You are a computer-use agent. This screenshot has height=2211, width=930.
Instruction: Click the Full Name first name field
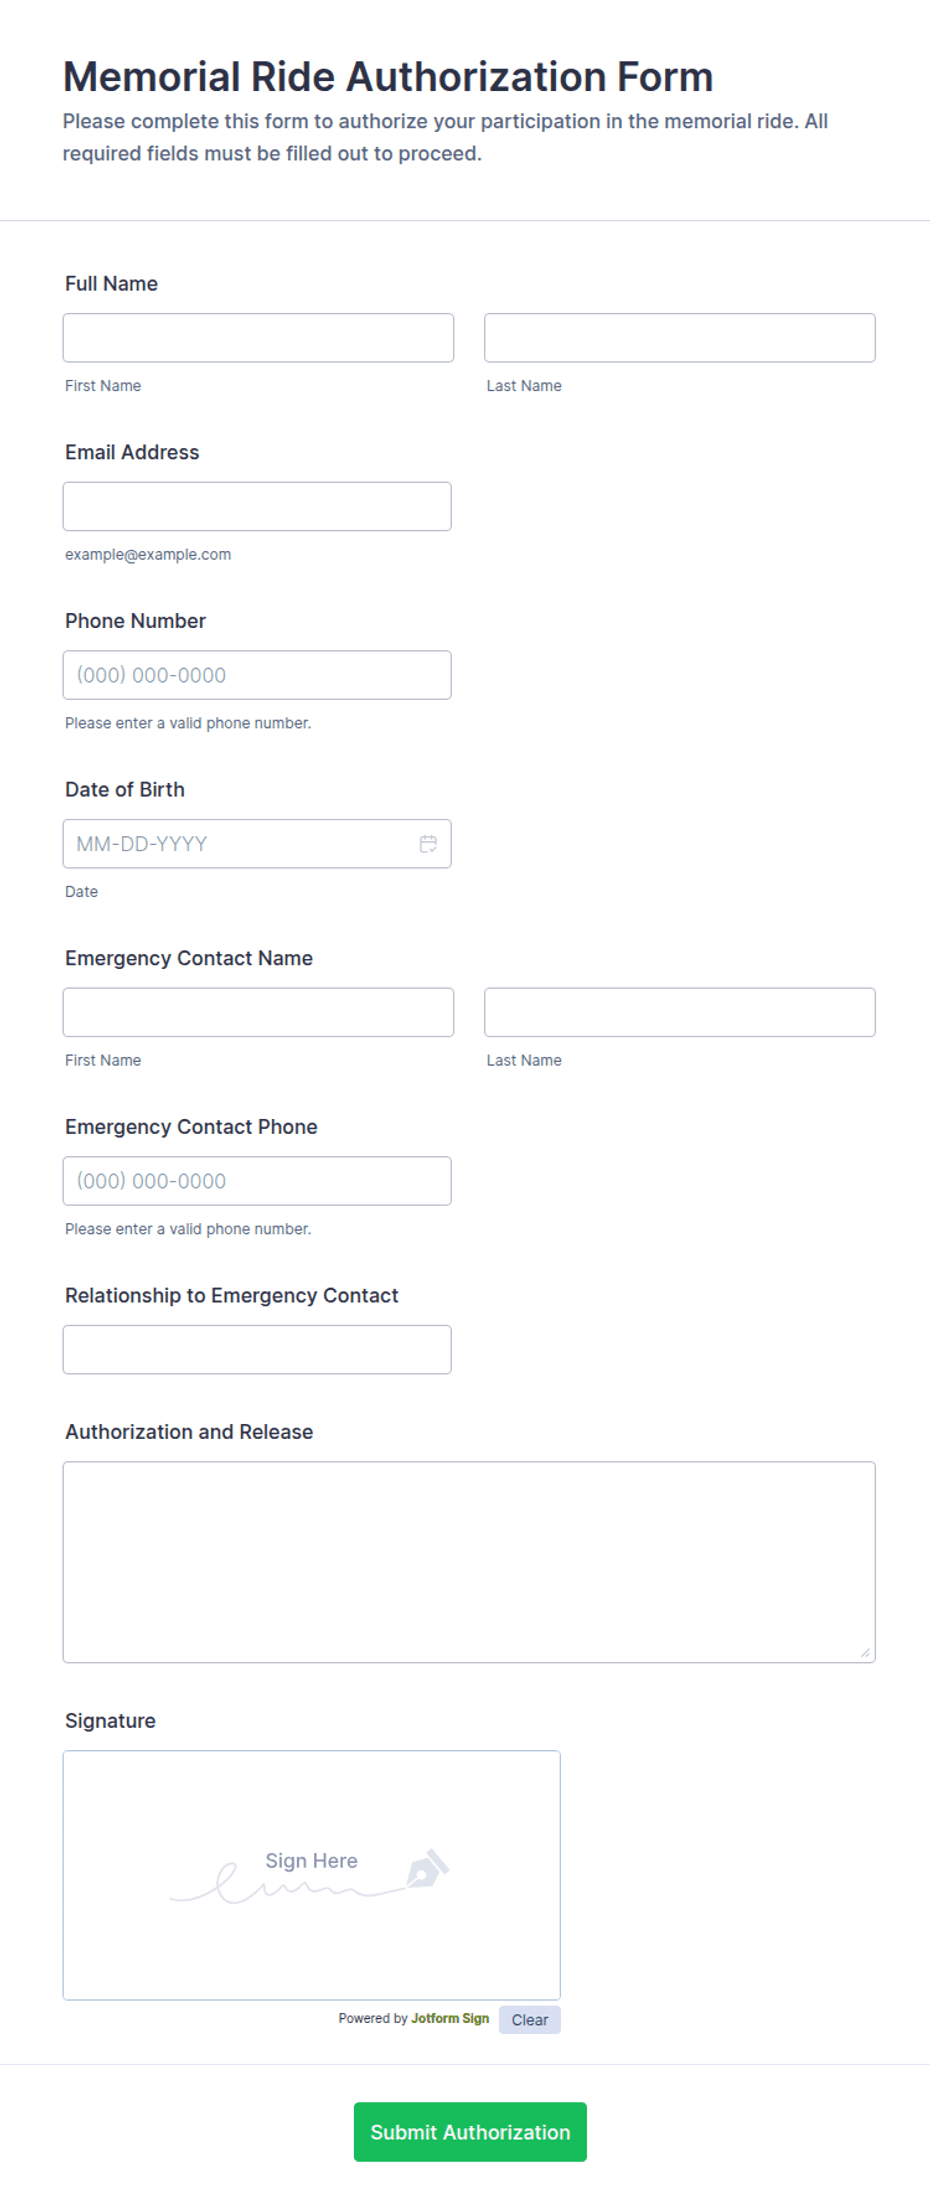(258, 338)
